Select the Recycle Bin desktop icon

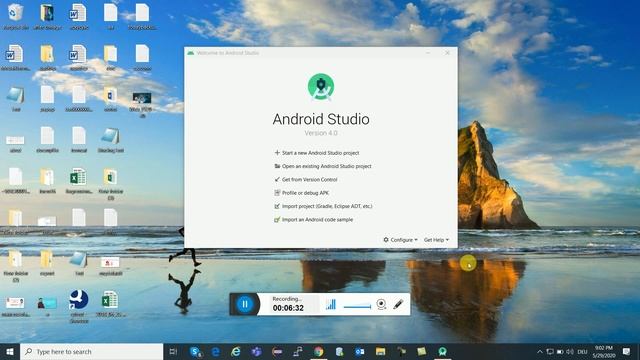tap(16, 17)
